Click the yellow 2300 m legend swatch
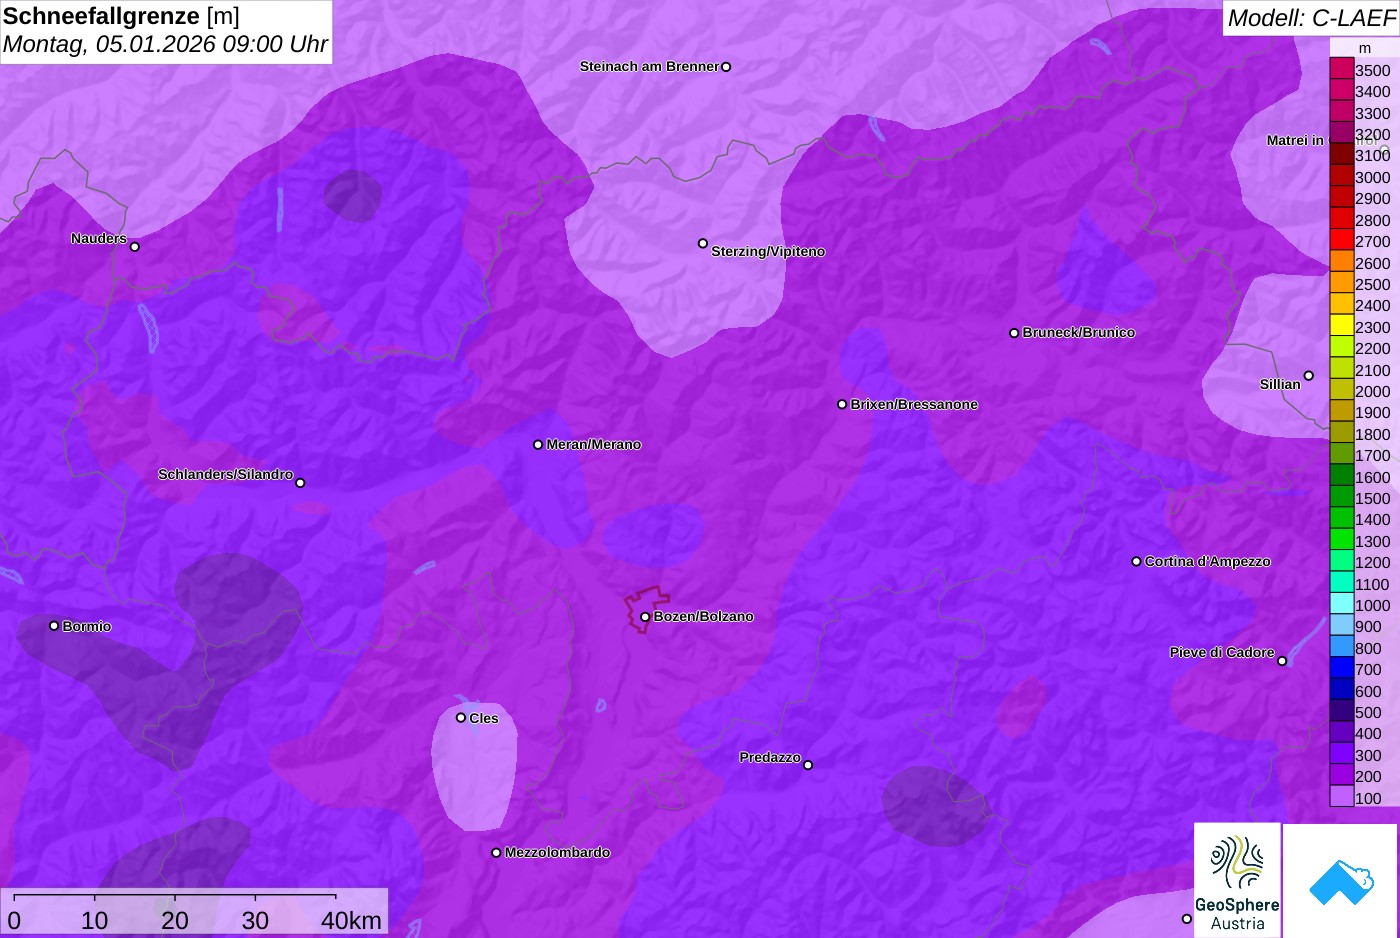Image resolution: width=1400 pixels, height=938 pixels. 1341,326
